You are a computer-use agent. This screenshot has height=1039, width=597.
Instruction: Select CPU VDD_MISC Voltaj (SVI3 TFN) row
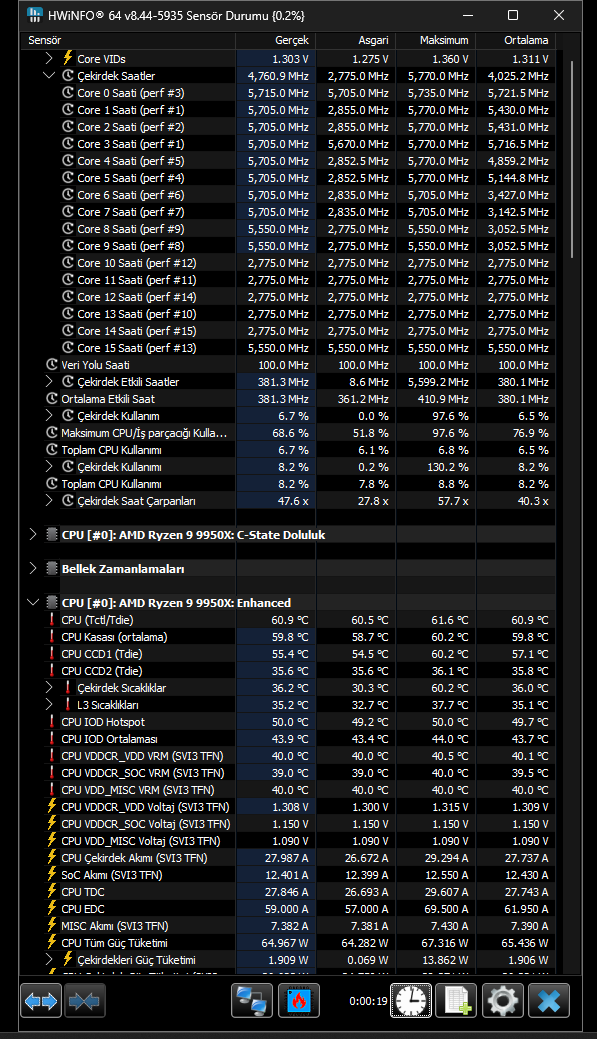tap(289, 841)
